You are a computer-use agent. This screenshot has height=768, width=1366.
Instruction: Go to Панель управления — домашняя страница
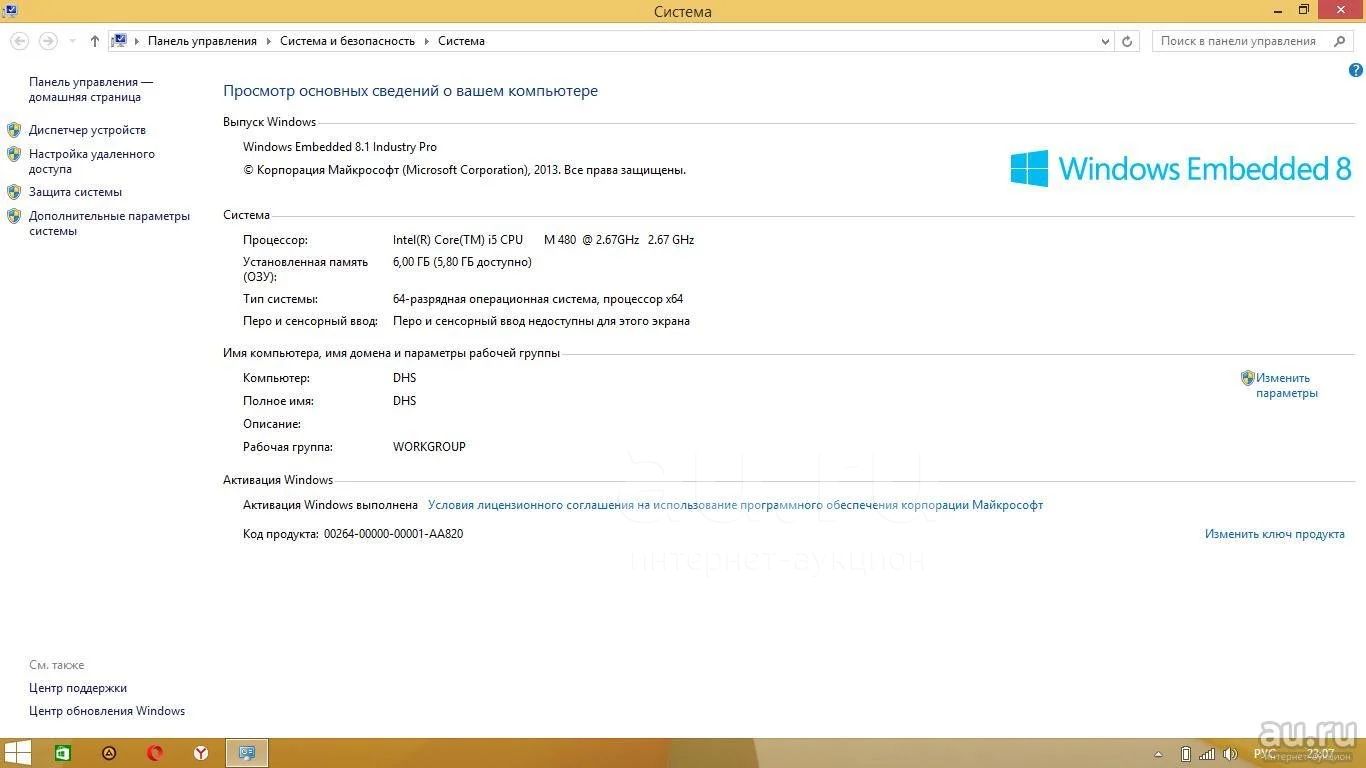[x=91, y=89]
